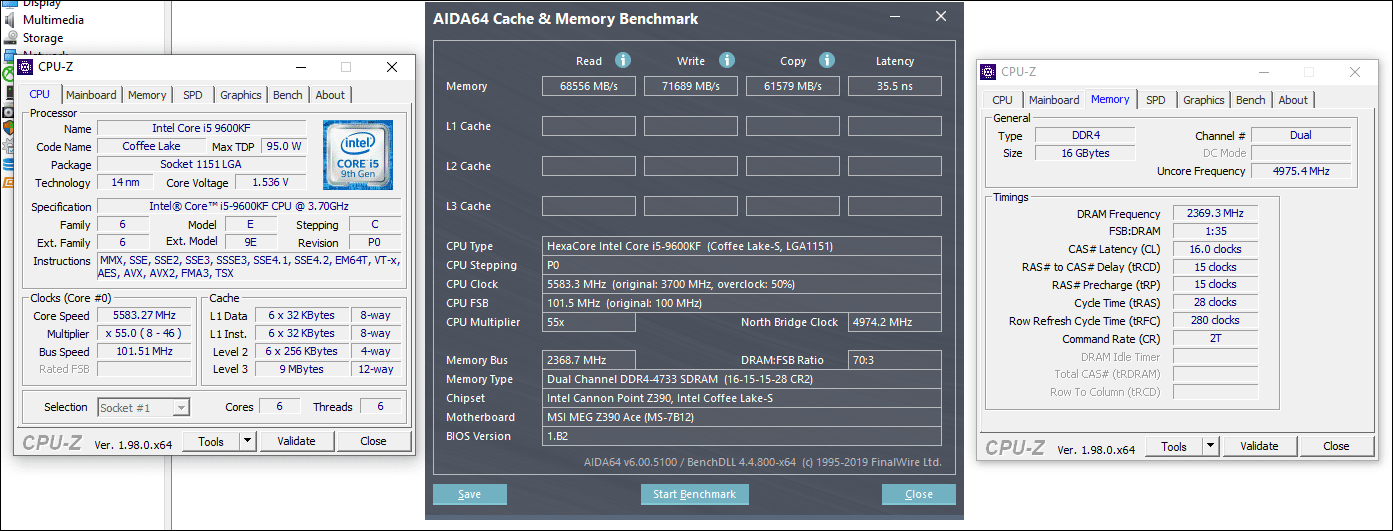The image size is (1393, 531).
Task: Click the left CPU-Z title bar icon
Action: 25,67
